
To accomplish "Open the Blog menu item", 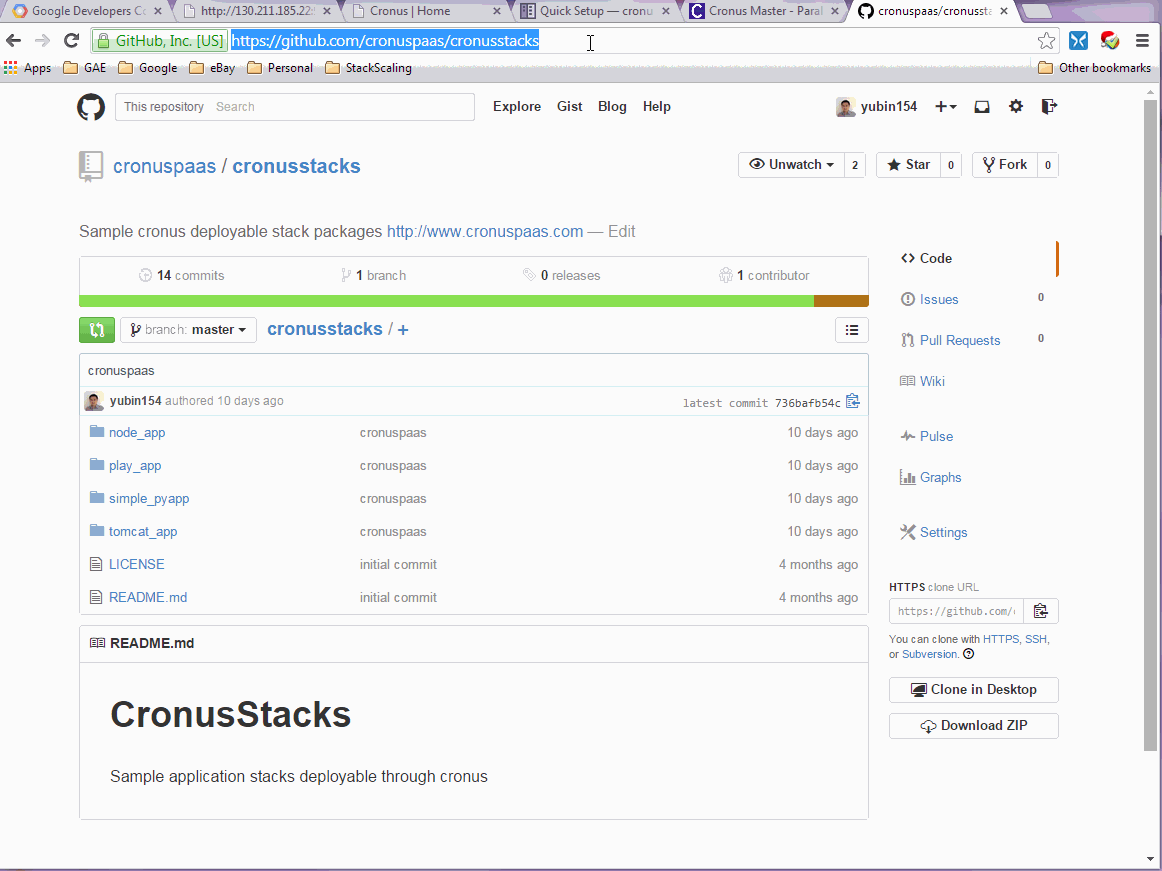I will click(612, 107).
